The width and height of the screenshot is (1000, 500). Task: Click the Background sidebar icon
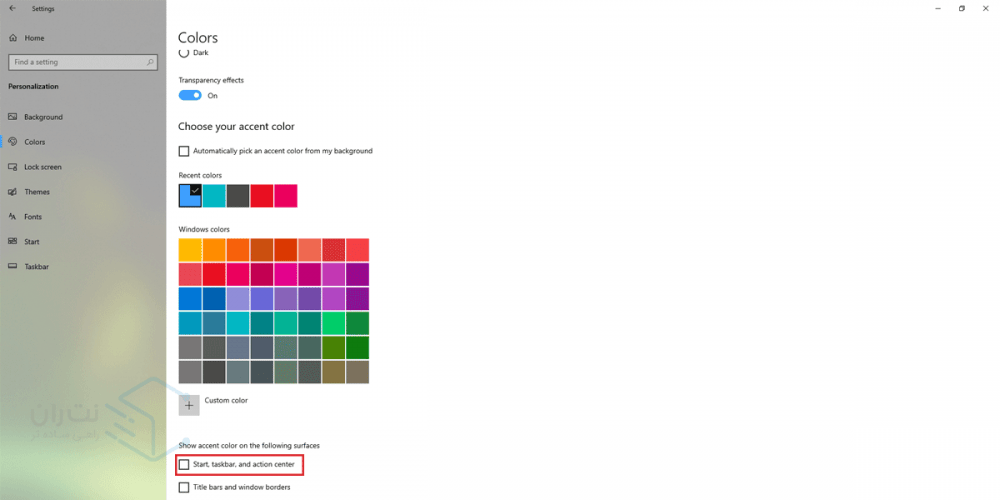[x=12, y=117]
